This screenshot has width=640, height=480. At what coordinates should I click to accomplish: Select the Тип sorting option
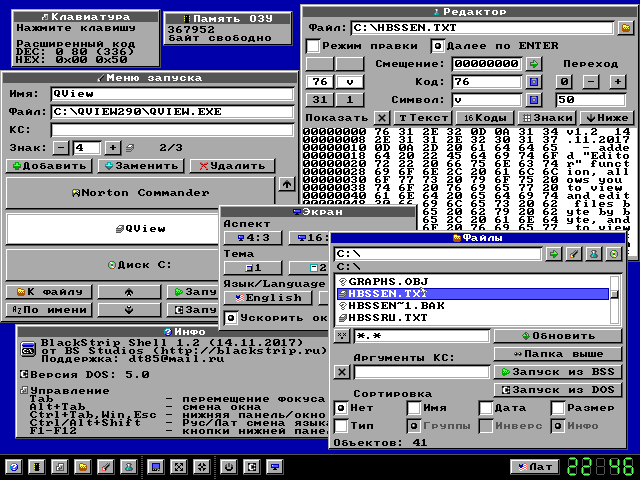click(341, 426)
